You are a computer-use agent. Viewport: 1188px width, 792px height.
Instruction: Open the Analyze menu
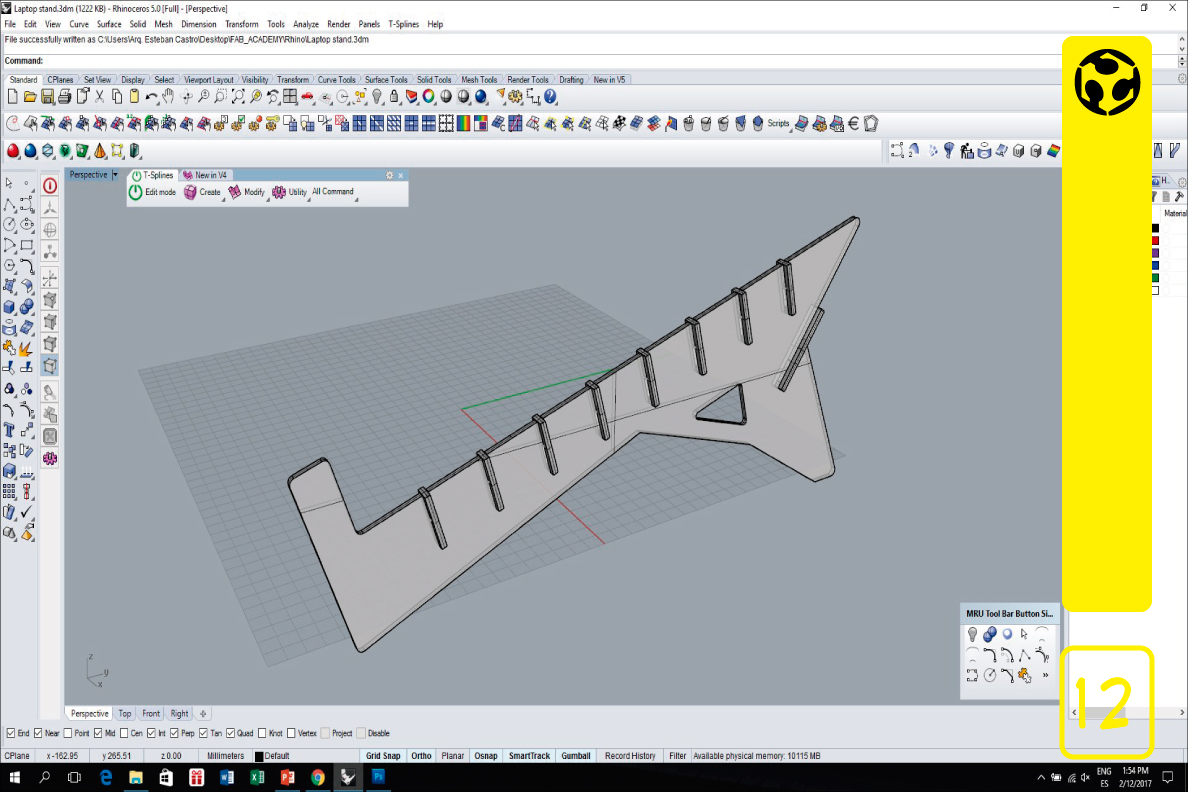click(306, 24)
